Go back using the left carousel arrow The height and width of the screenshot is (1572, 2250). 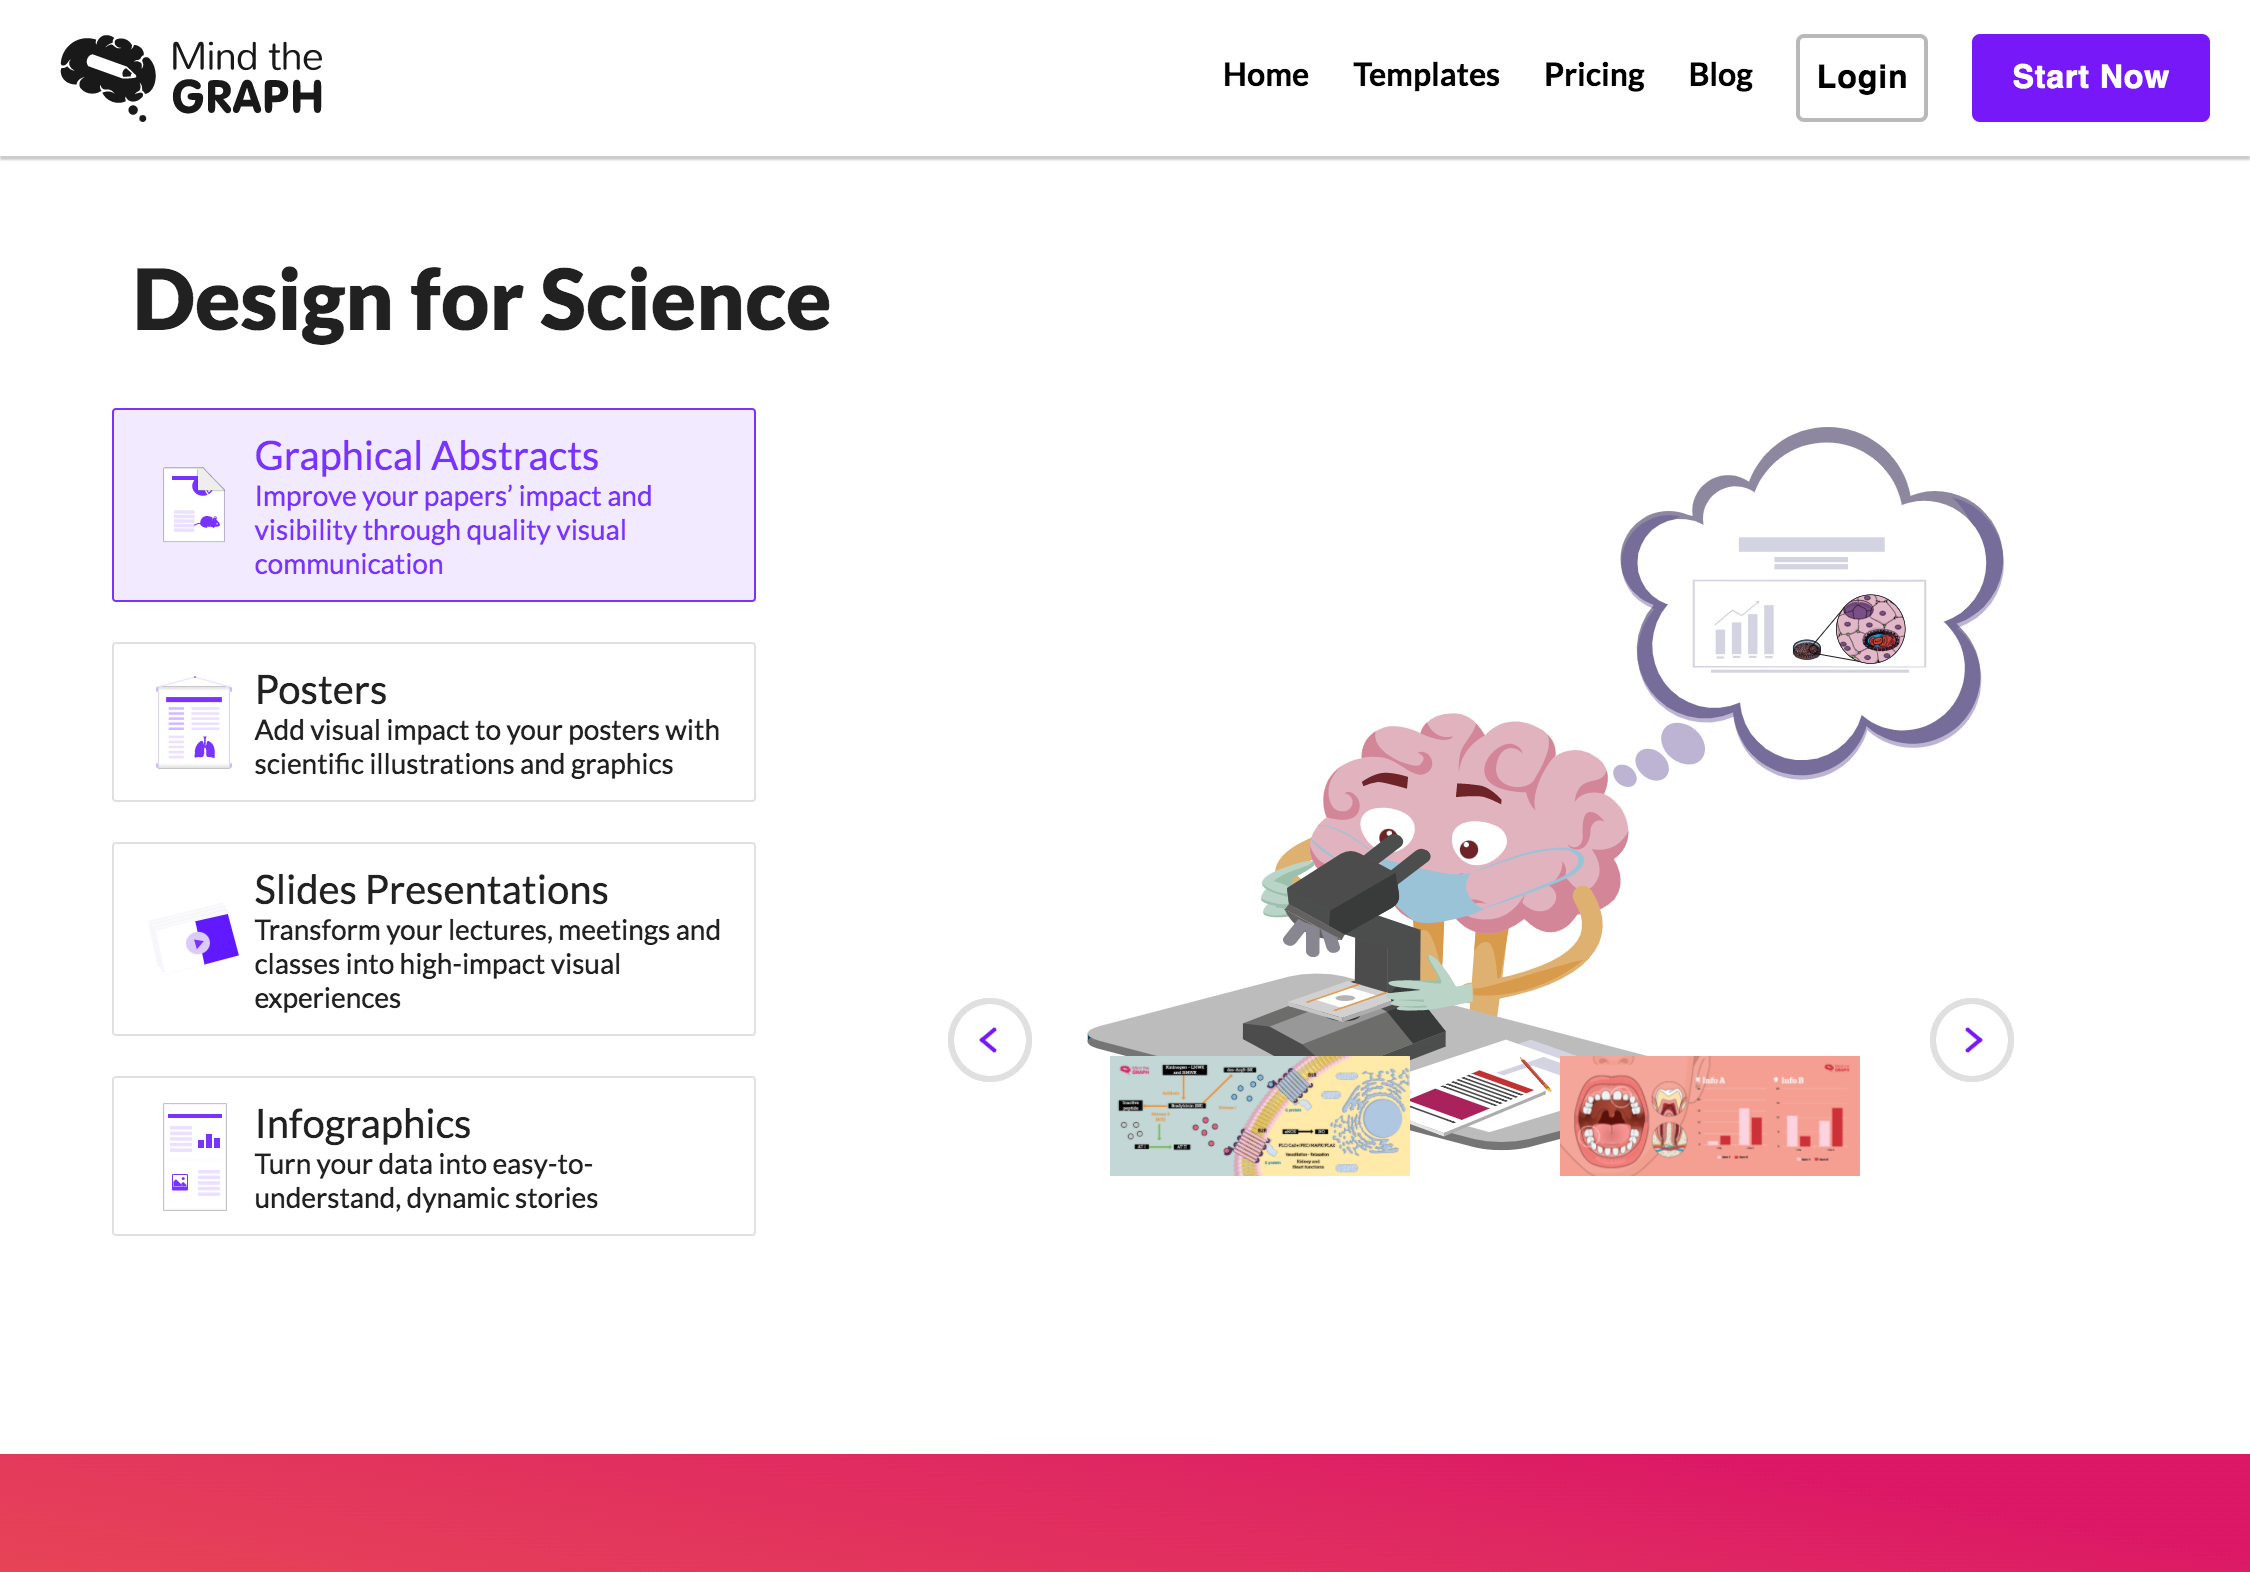[x=989, y=1040]
